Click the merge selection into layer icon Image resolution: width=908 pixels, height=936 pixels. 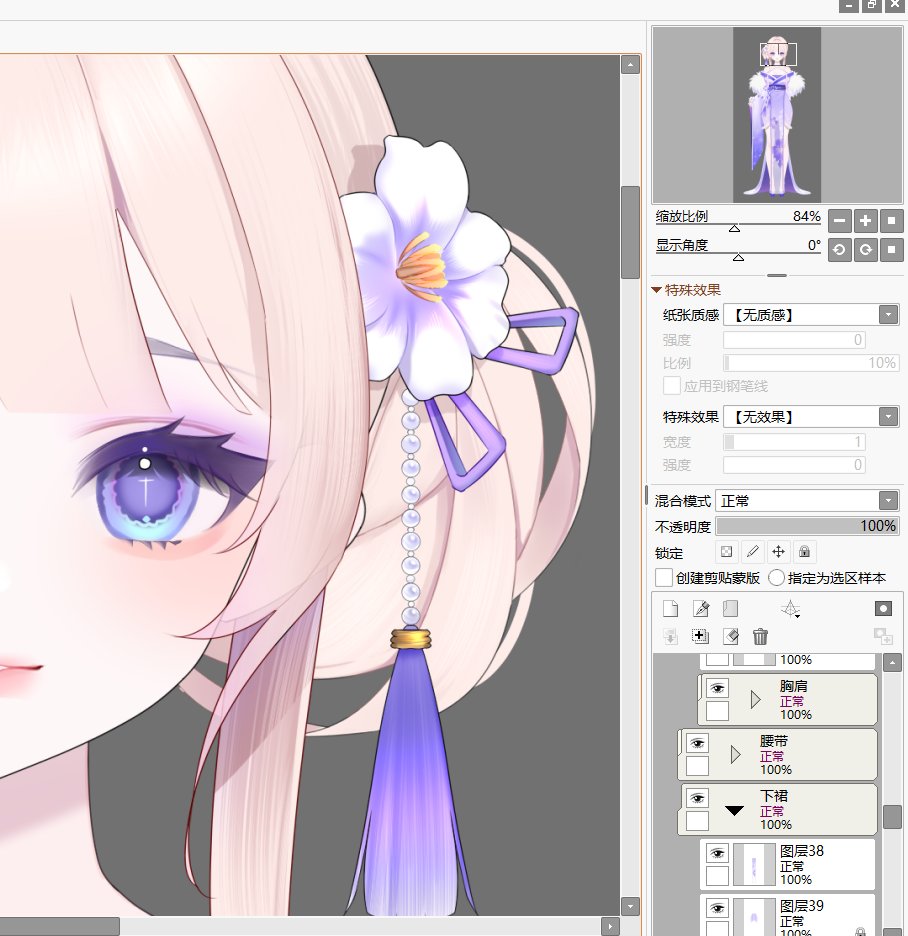tap(701, 636)
